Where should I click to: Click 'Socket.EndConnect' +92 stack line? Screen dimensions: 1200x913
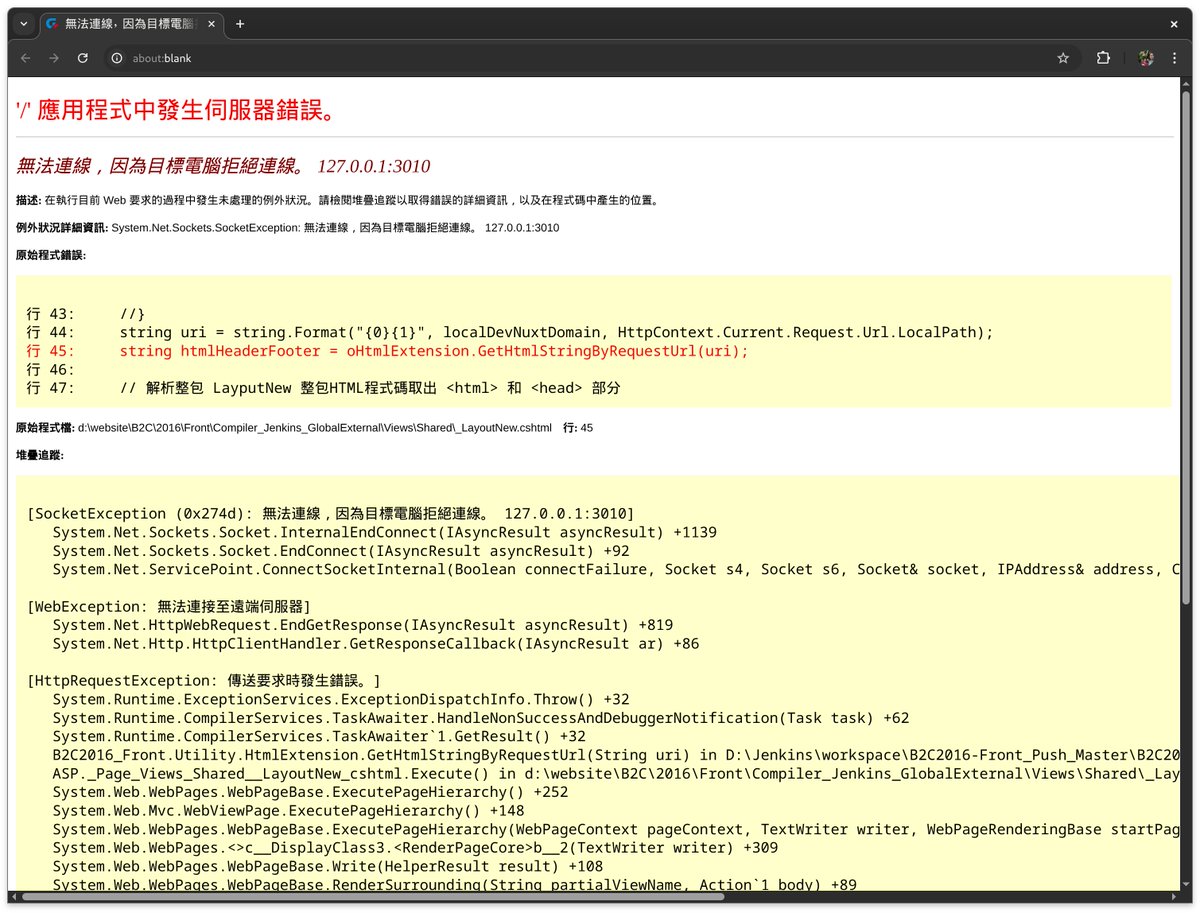click(x=340, y=551)
